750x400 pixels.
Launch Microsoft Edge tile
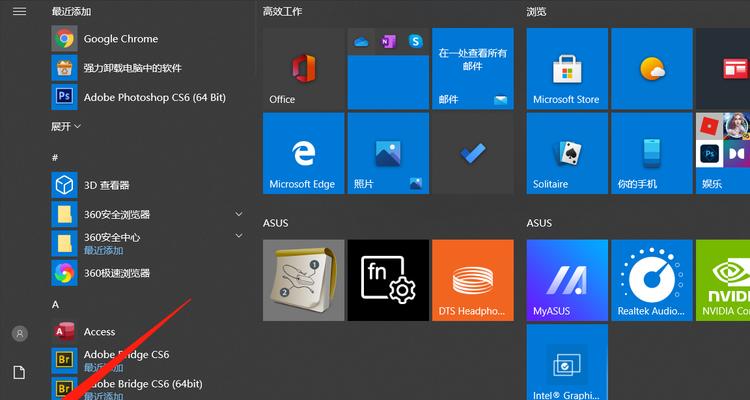point(304,153)
